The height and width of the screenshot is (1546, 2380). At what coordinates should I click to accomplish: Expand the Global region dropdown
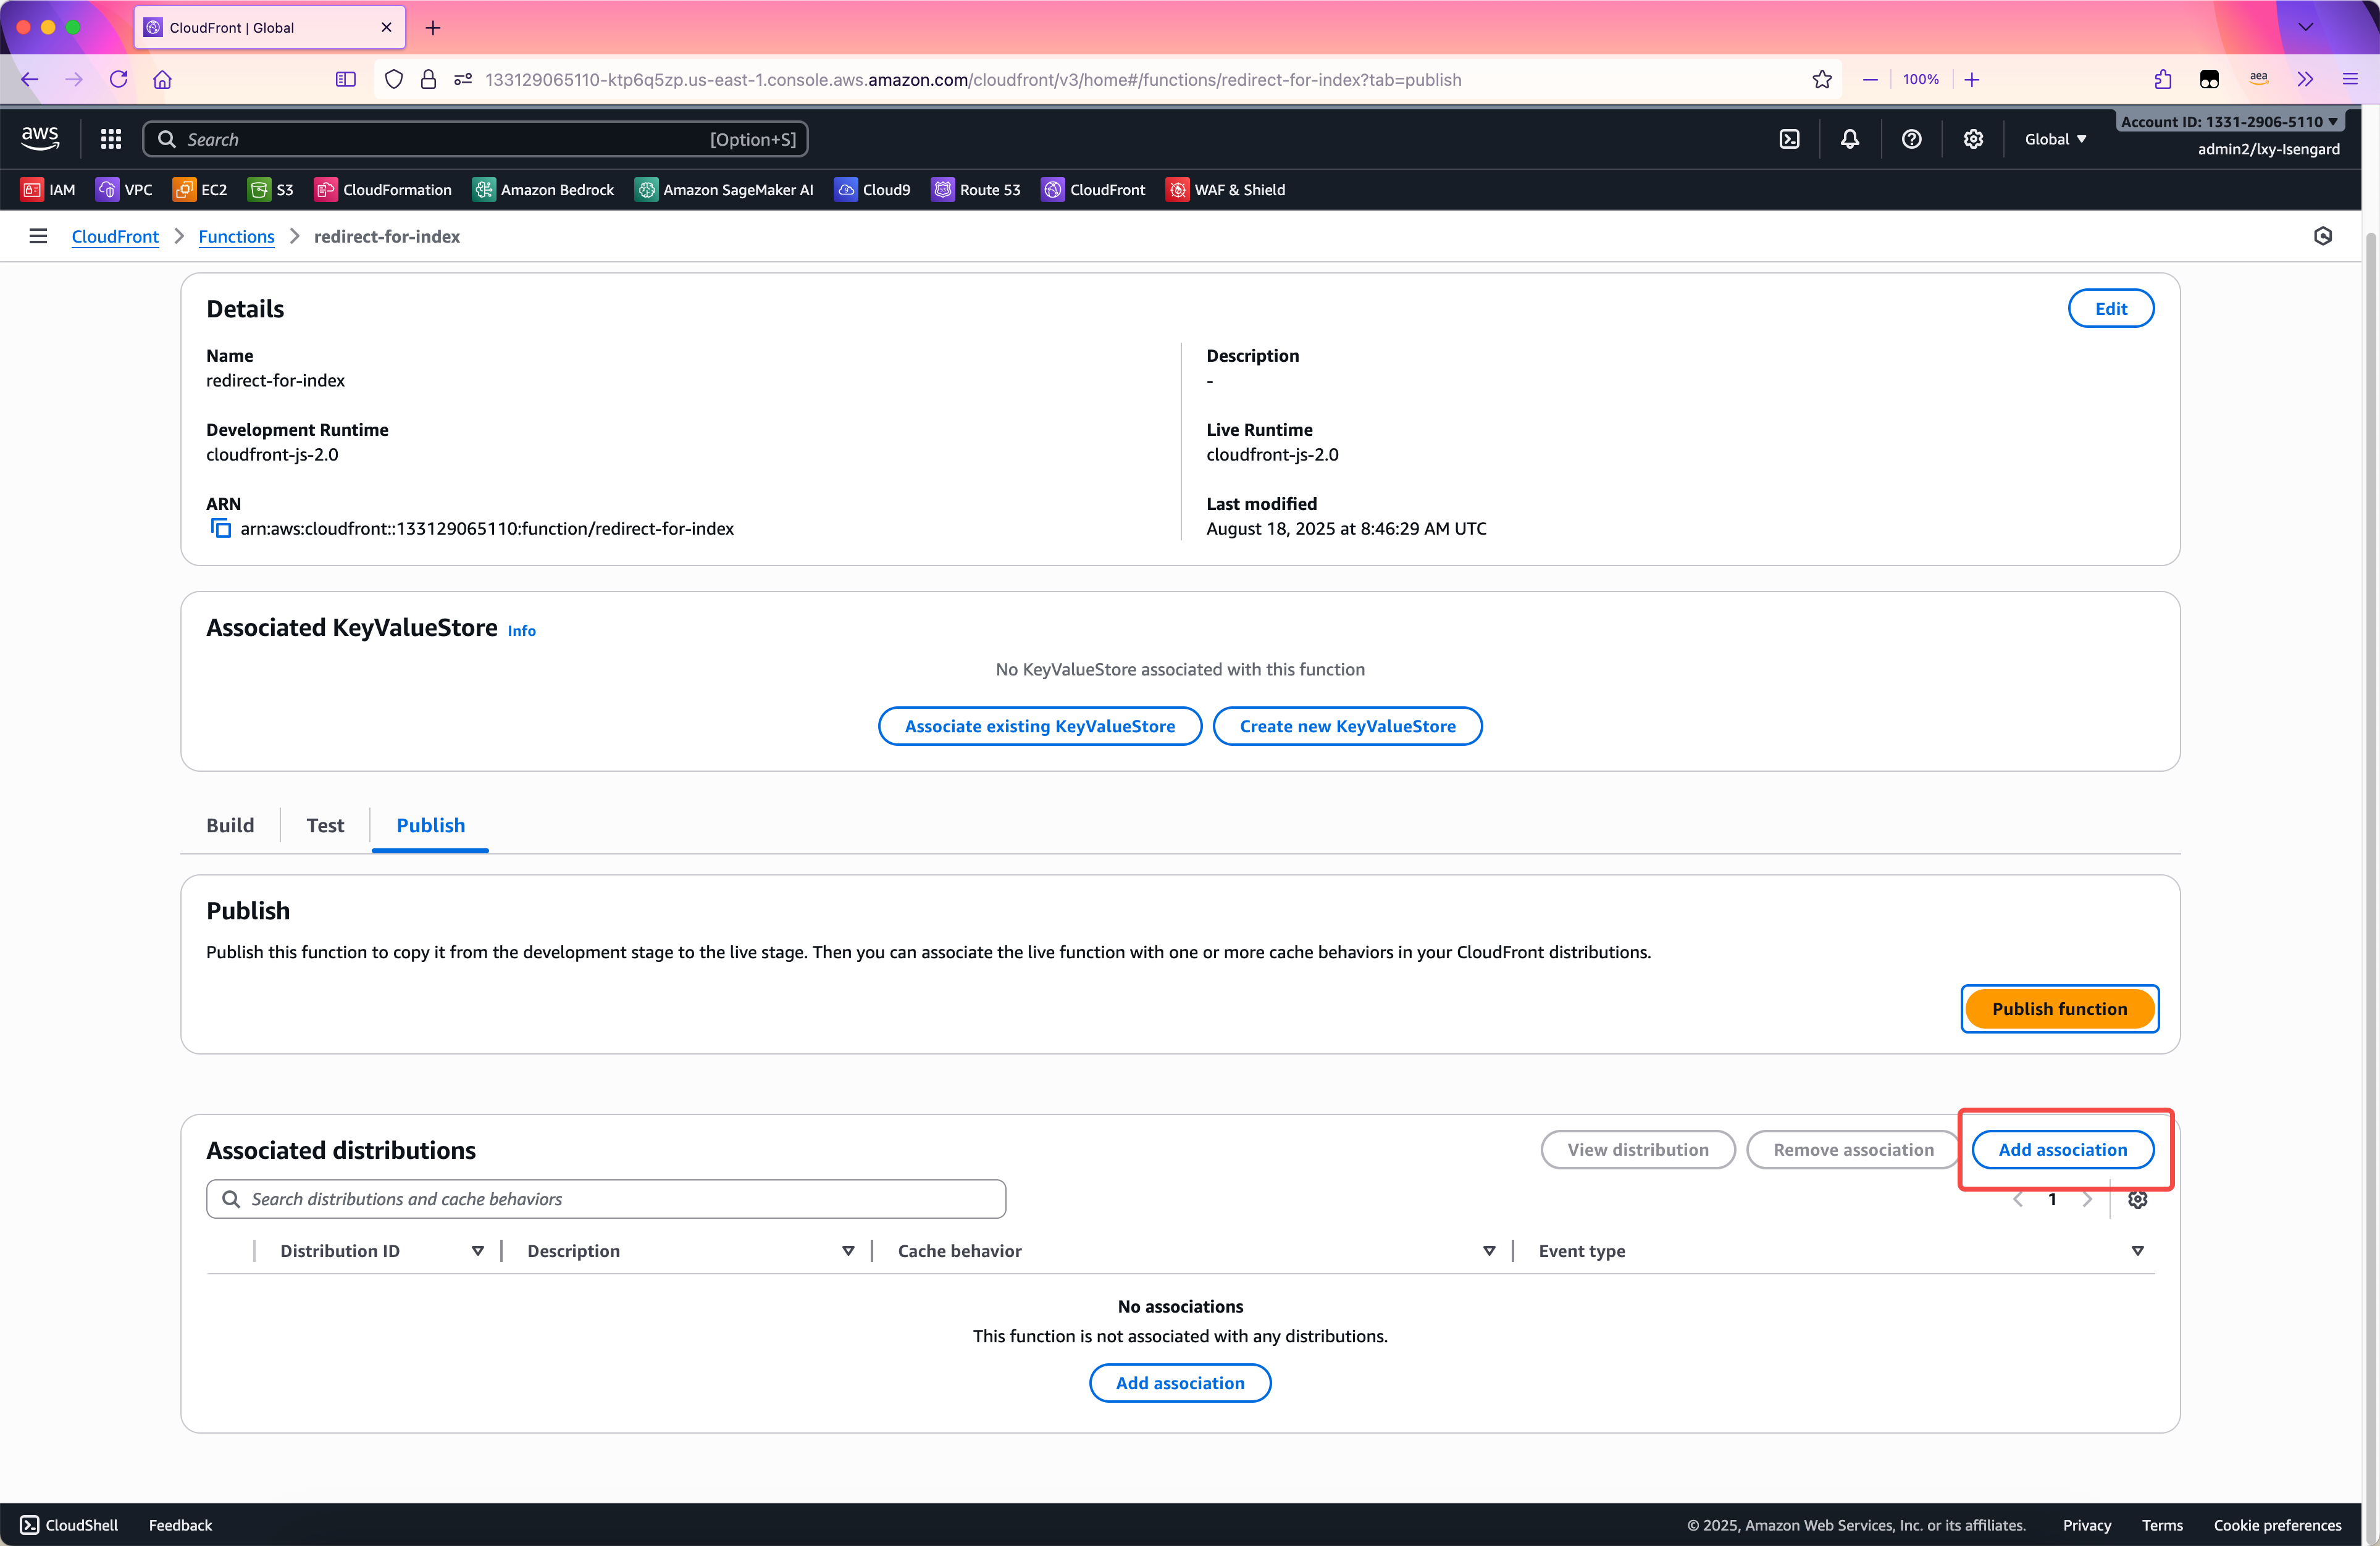(x=2055, y=139)
